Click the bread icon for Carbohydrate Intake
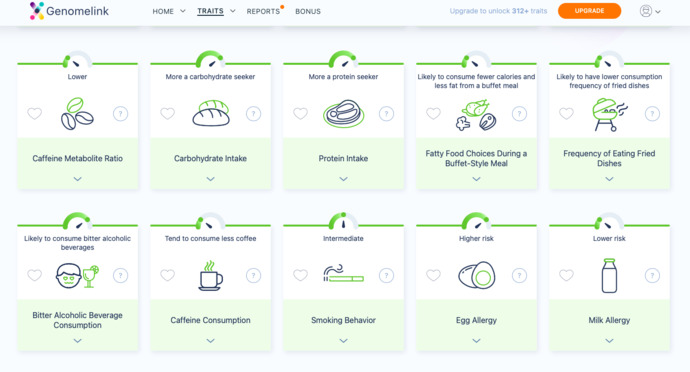Image resolution: width=690 pixels, height=372 pixels. click(211, 114)
